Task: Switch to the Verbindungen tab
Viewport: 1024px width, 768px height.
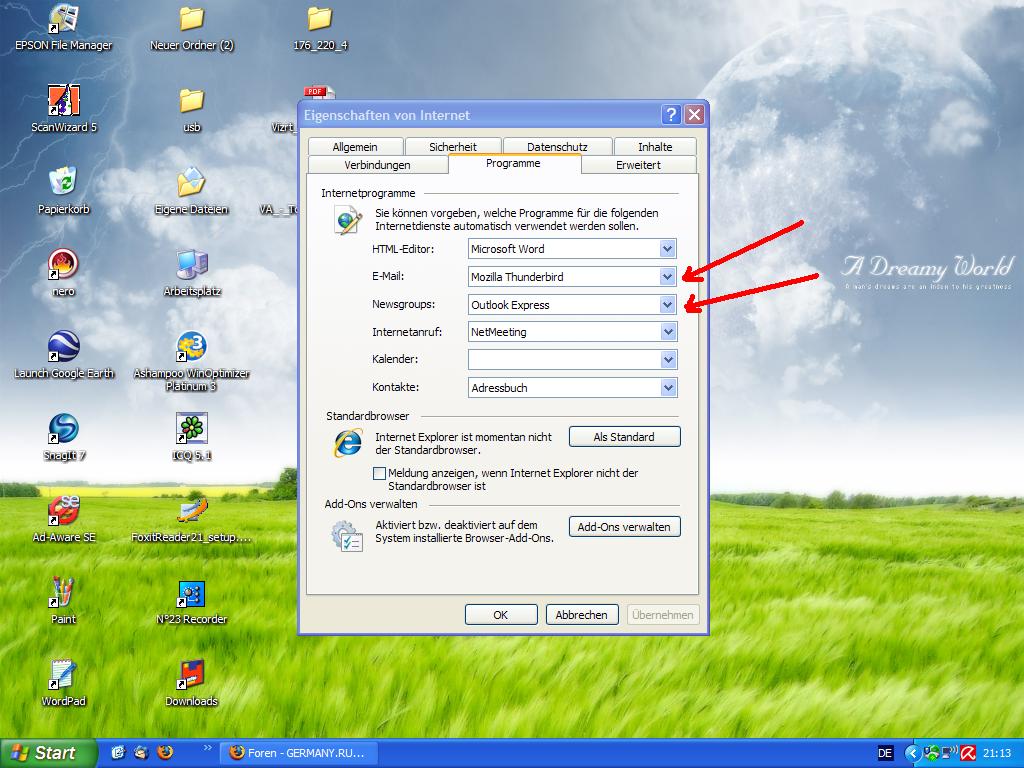Action: [x=377, y=165]
